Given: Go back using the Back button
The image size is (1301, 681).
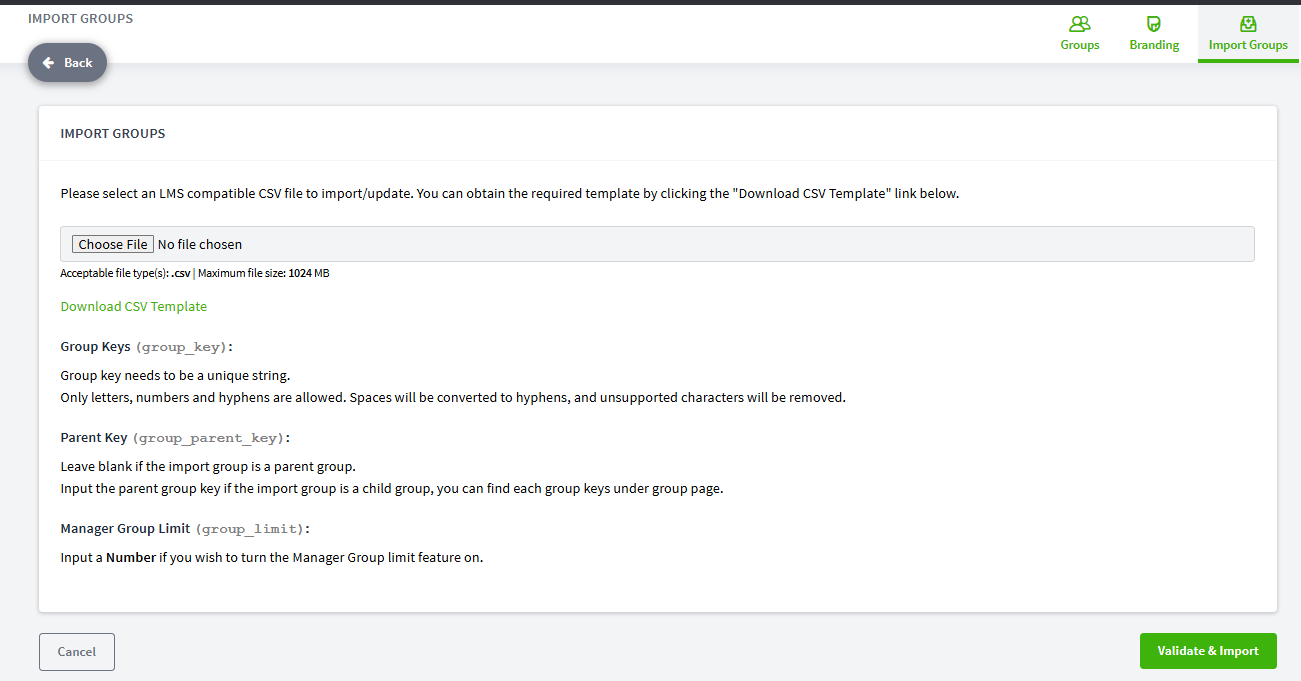Looking at the screenshot, I should [x=67, y=63].
